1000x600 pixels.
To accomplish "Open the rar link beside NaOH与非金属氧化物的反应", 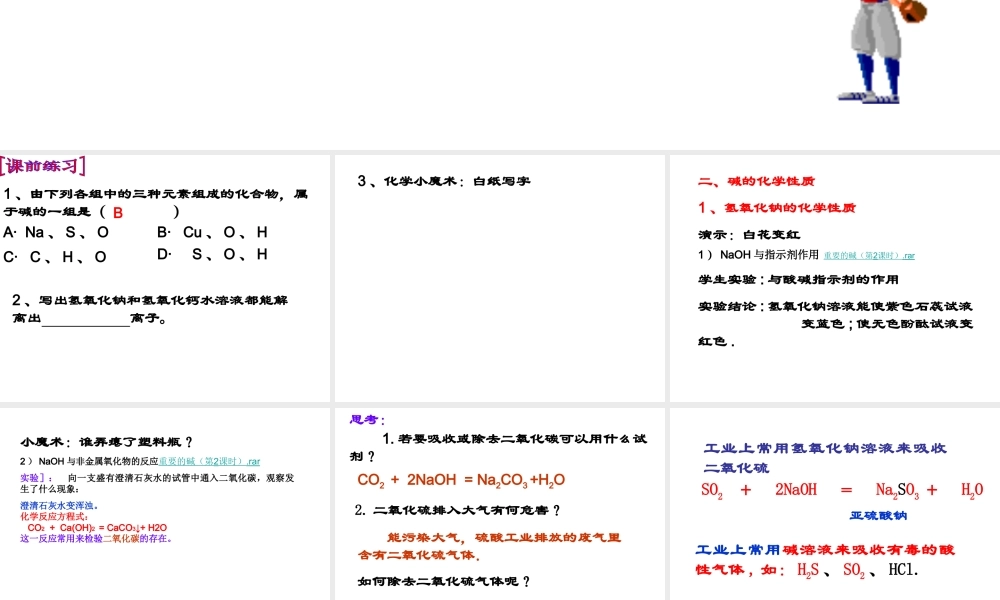I will (209, 461).
